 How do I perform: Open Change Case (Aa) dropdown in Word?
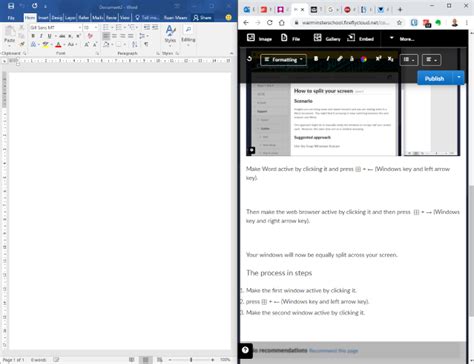click(x=71, y=44)
